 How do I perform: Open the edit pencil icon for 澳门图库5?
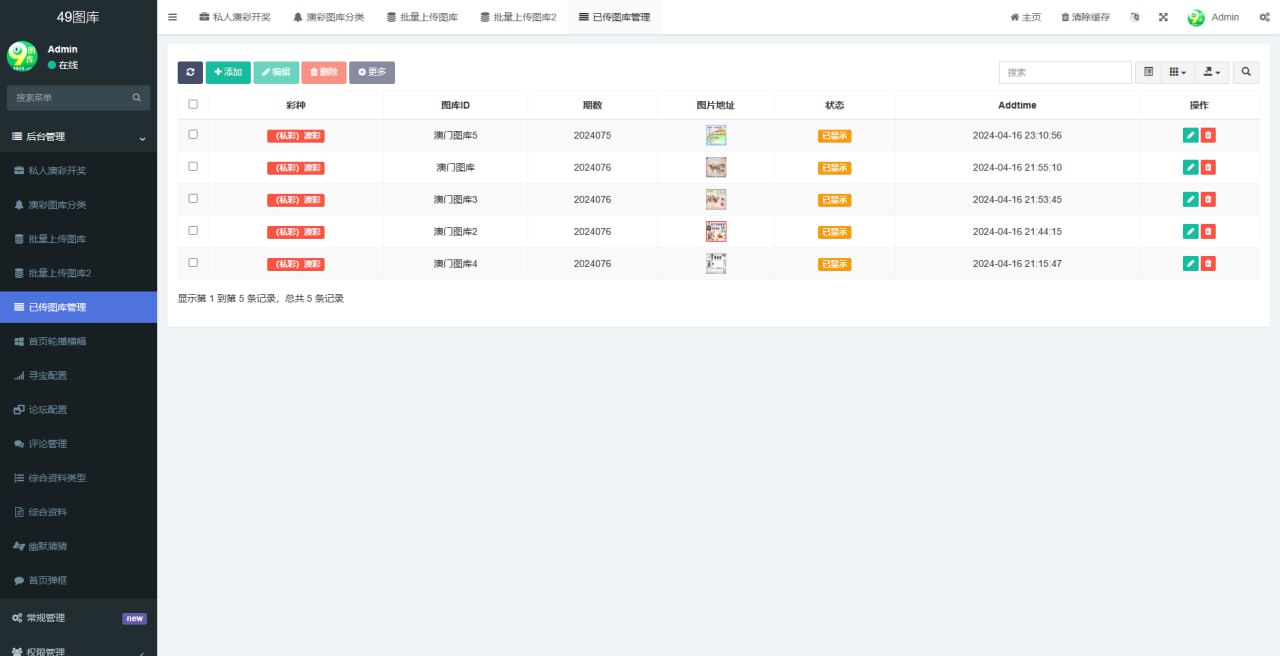[1190, 135]
